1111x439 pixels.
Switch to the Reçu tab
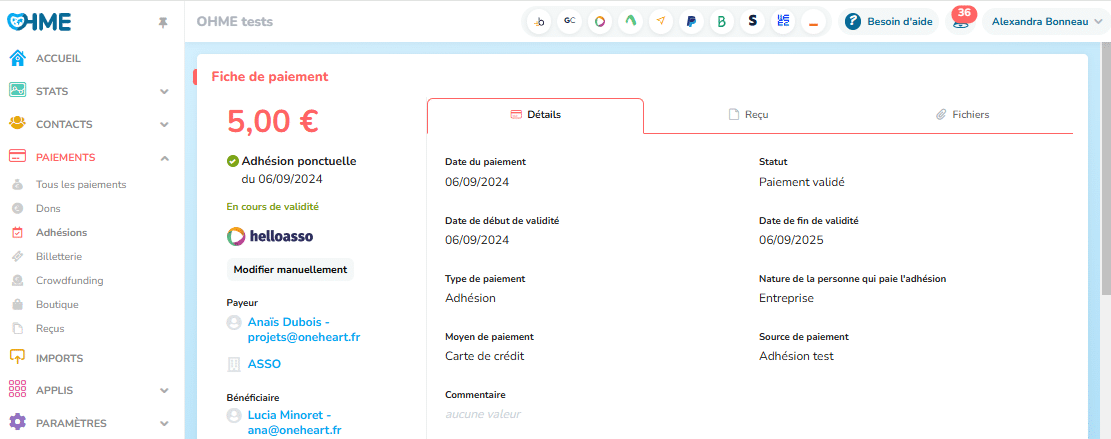pos(748,115)
